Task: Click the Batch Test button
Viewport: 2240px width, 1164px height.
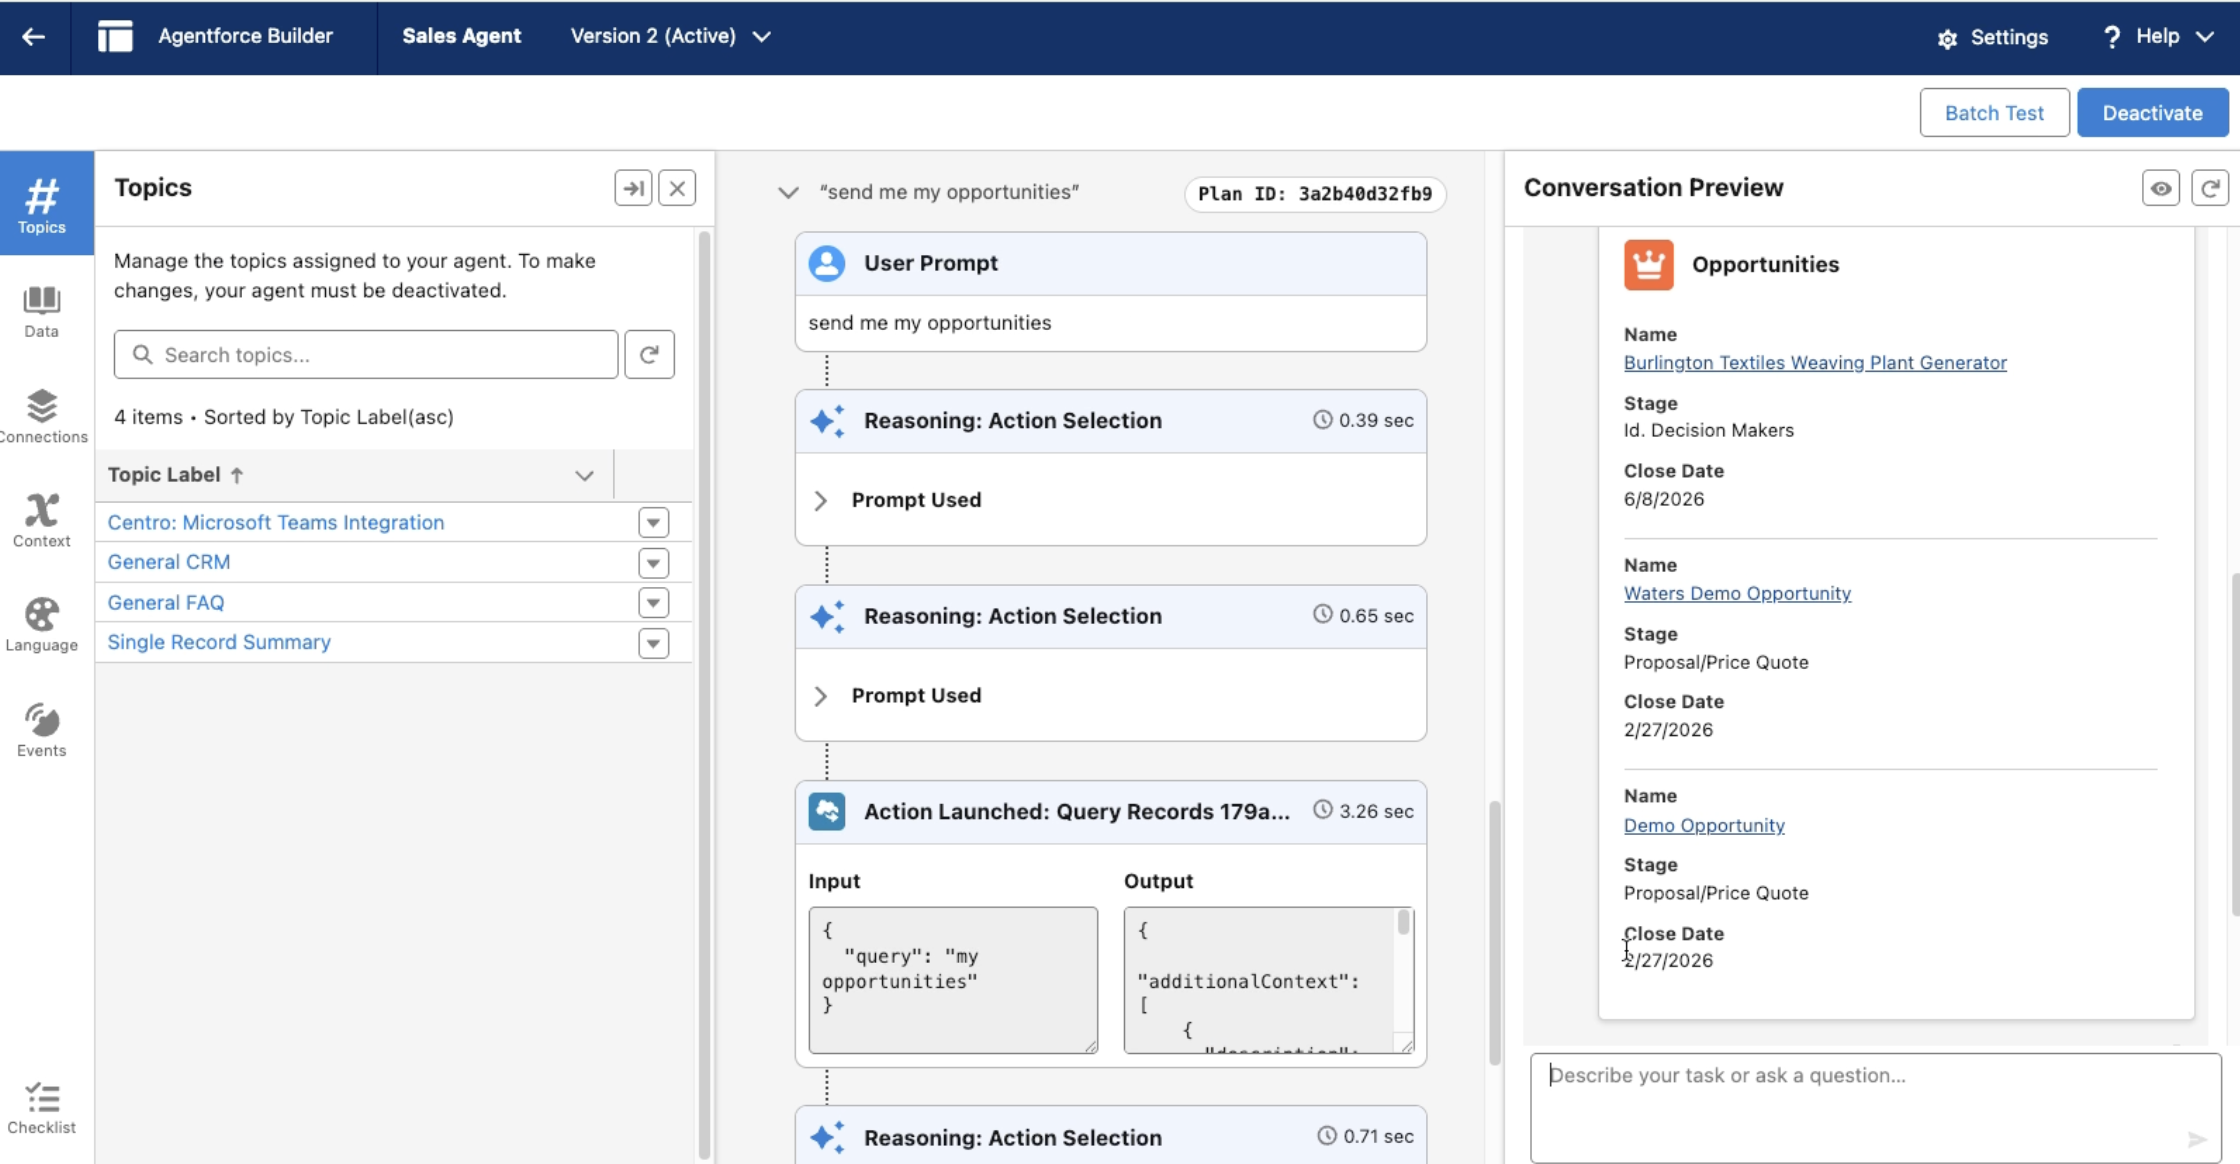Action: coord(1994,113)
